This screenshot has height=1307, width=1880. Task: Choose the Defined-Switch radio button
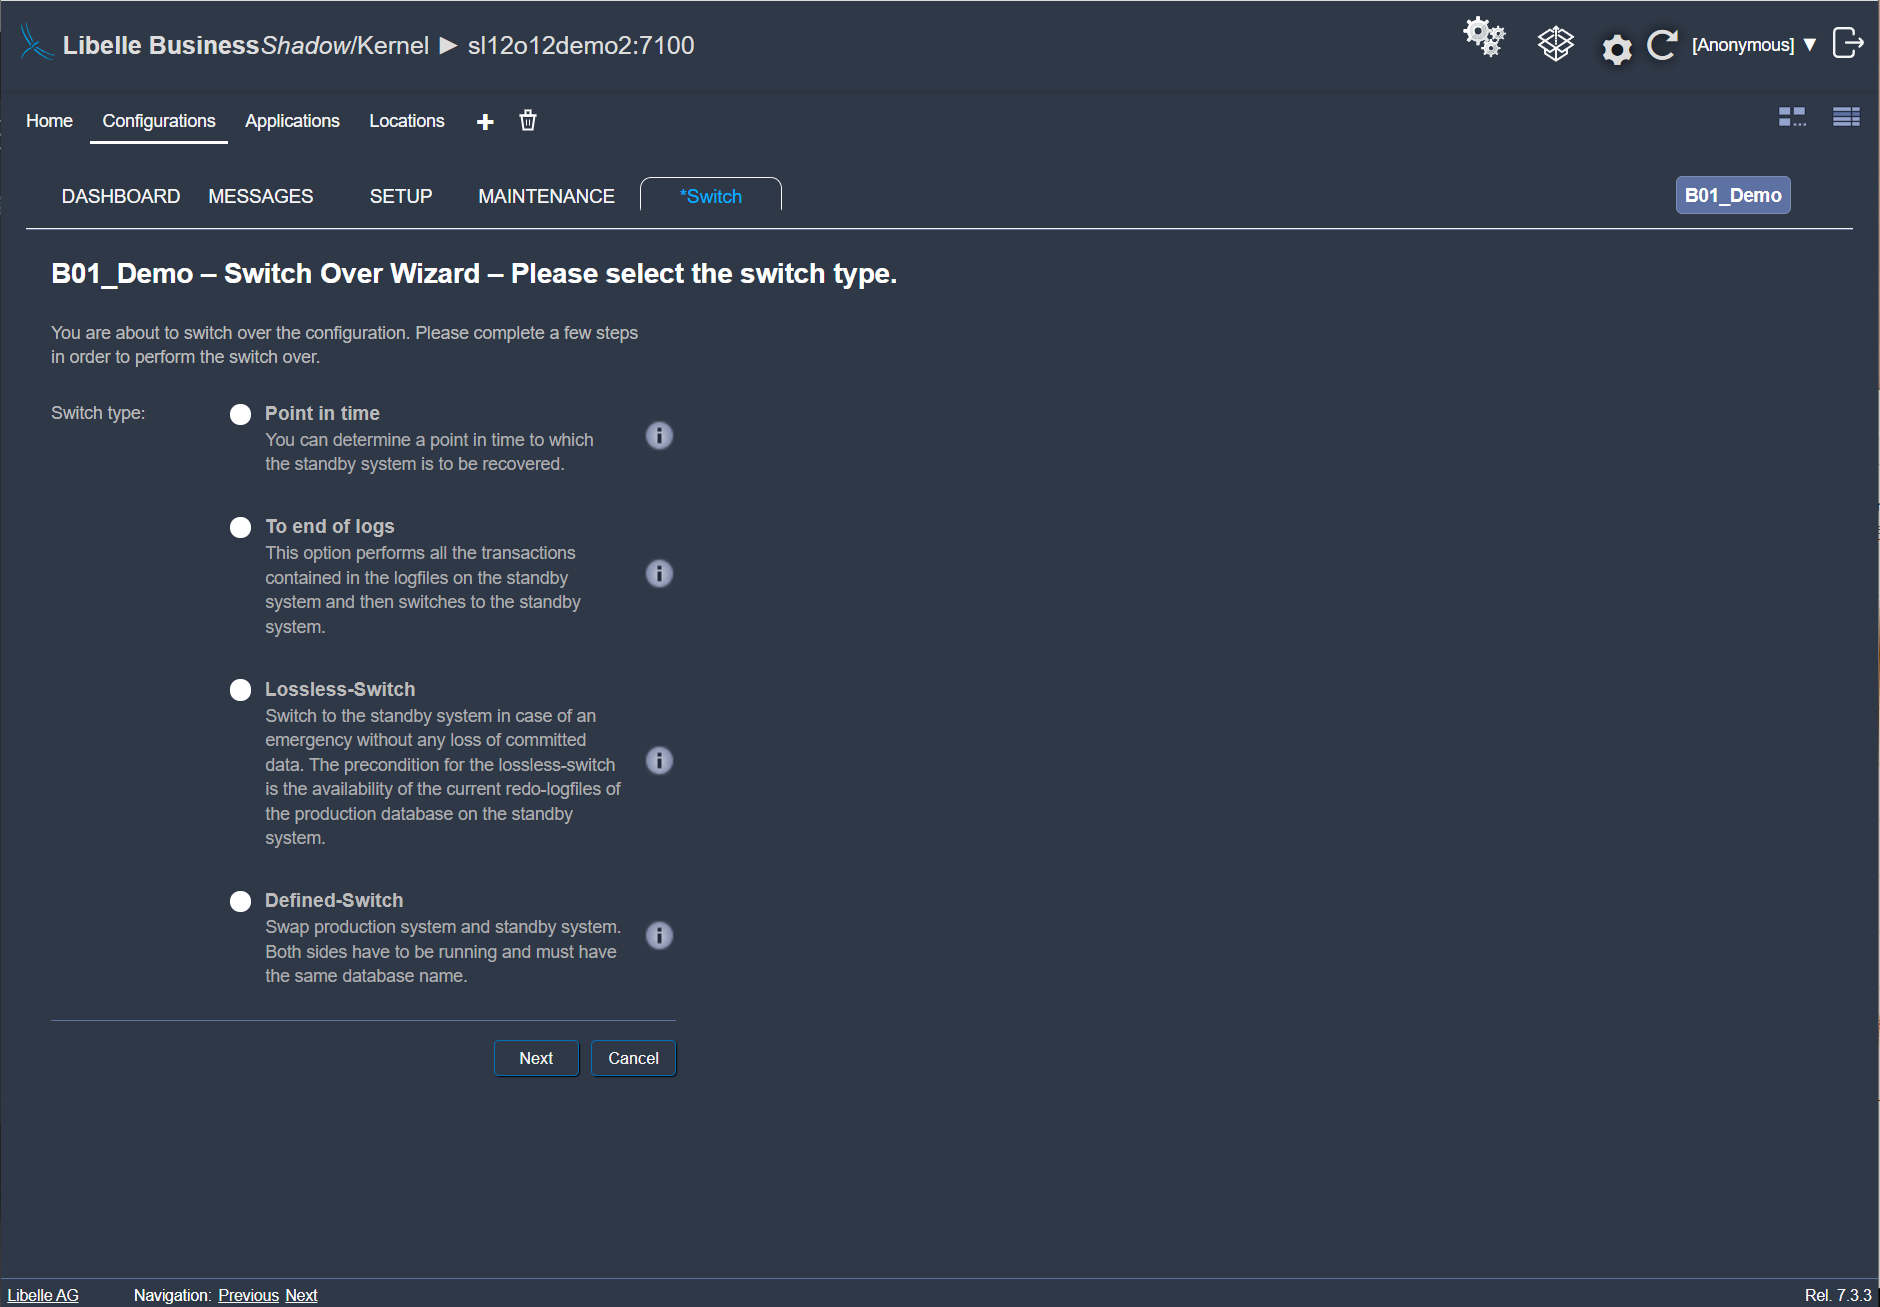[240, 902]
